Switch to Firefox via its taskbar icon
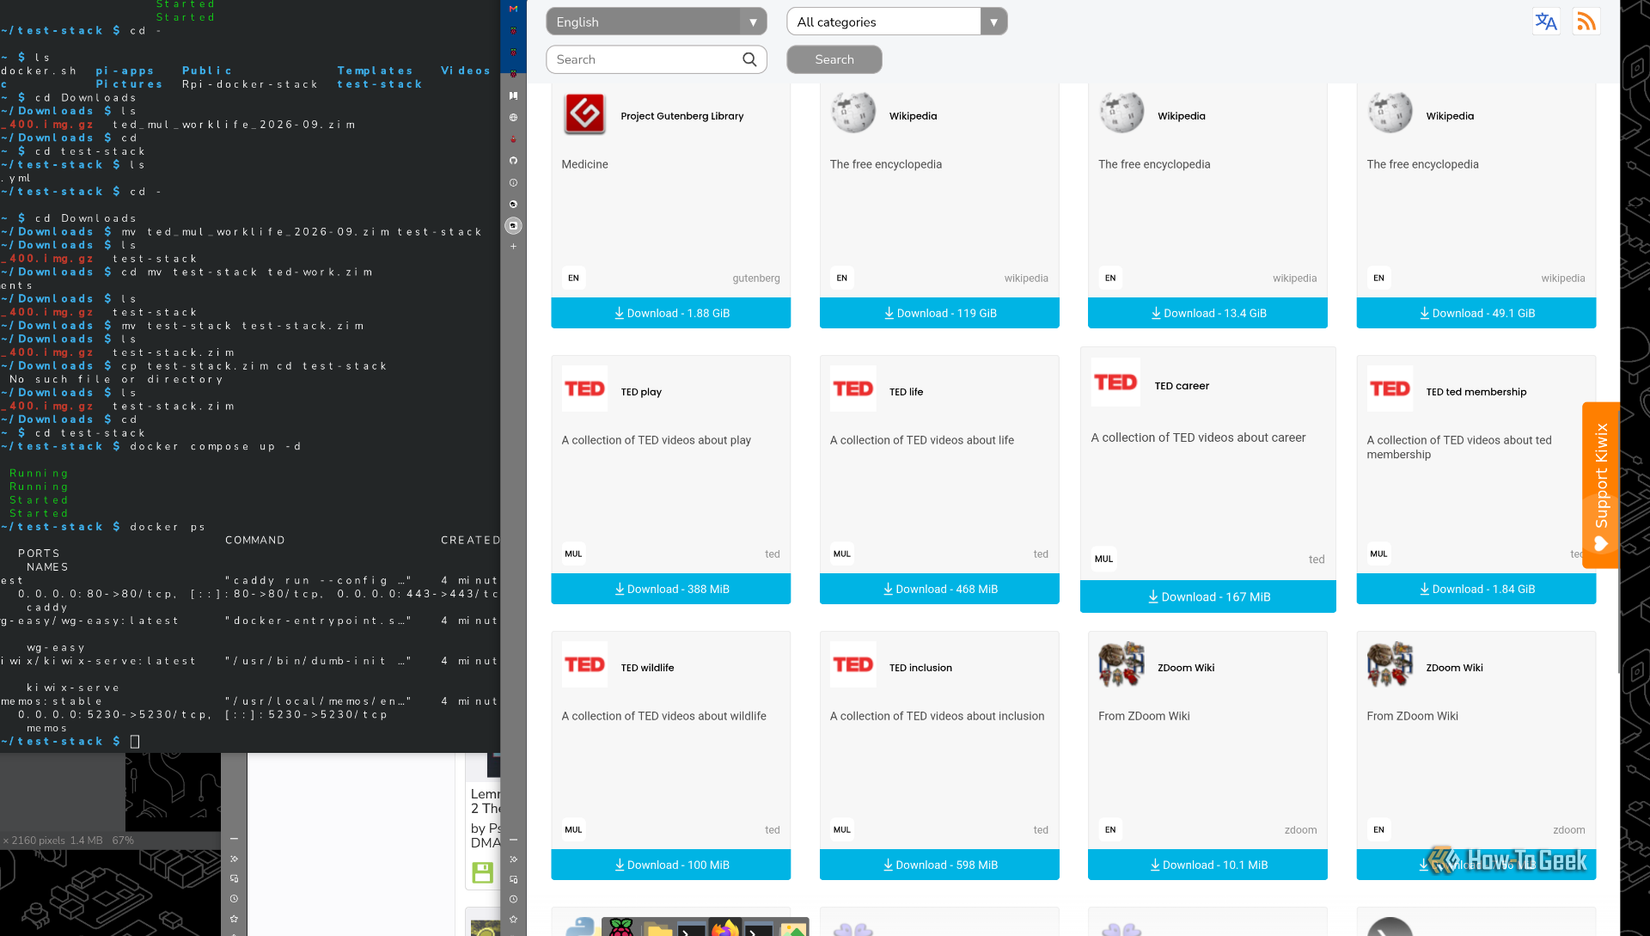Image resolution: width=1650 pixels, height=936 pixels. tap(725, 928)
